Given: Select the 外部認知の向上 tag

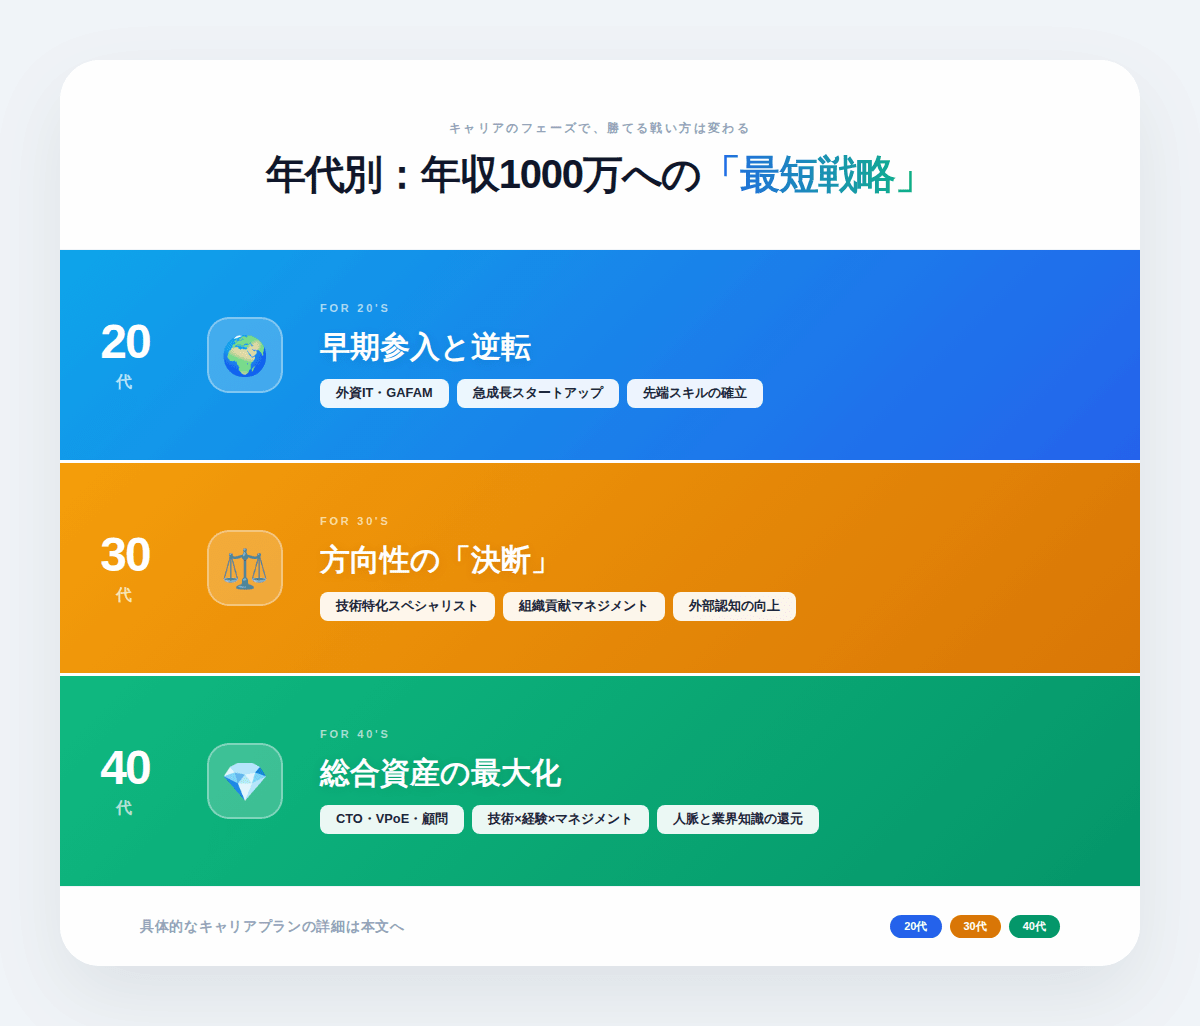Looking at the screenshot, I should [734, 606].
